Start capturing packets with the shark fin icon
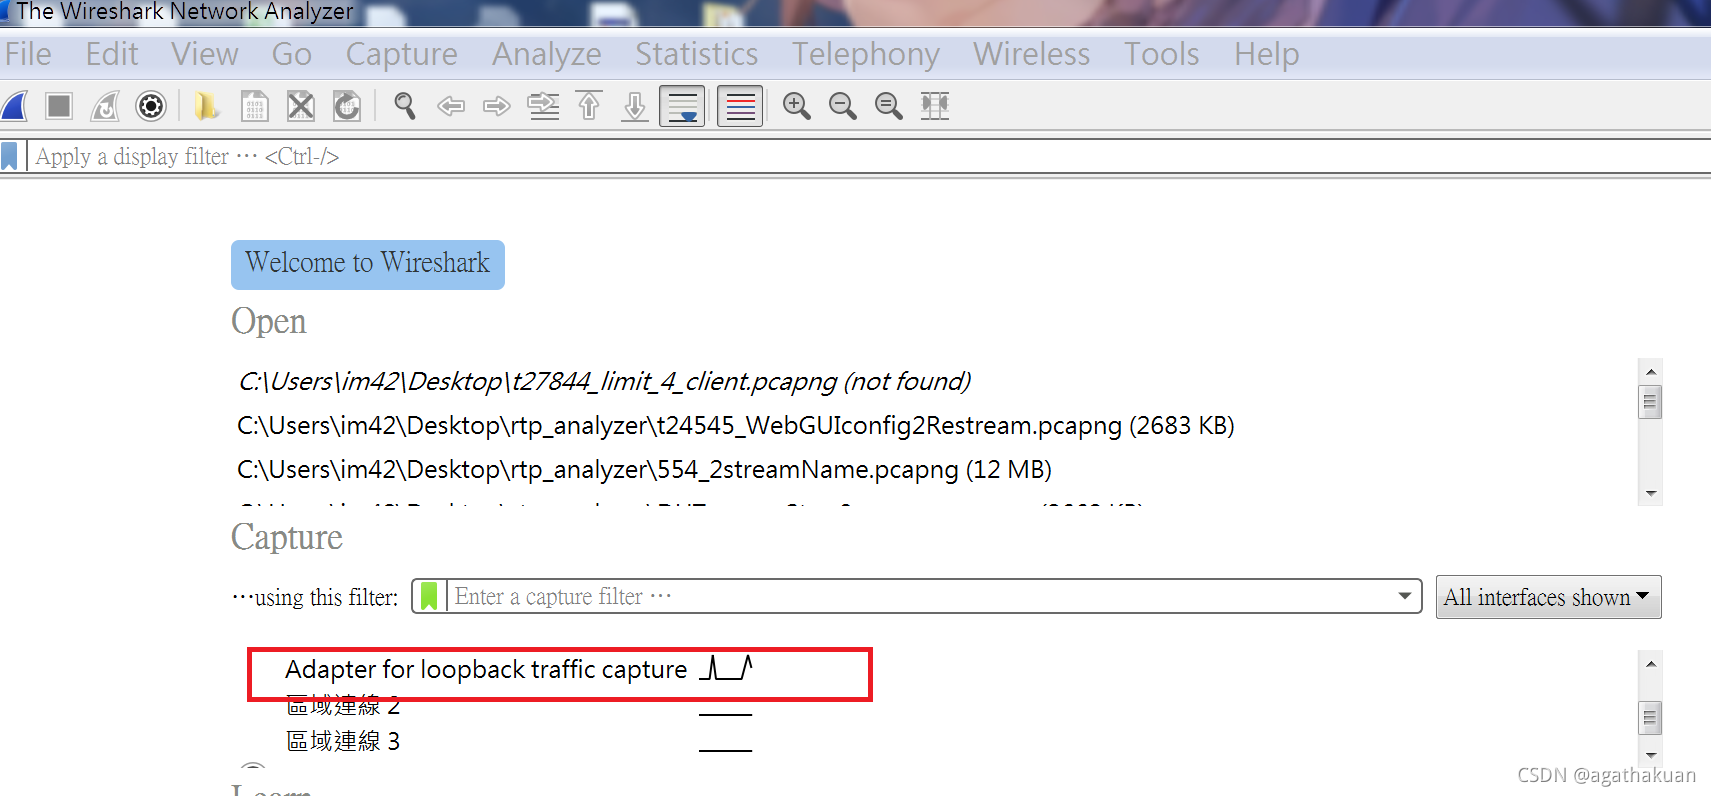 click(x=14, y=105)
